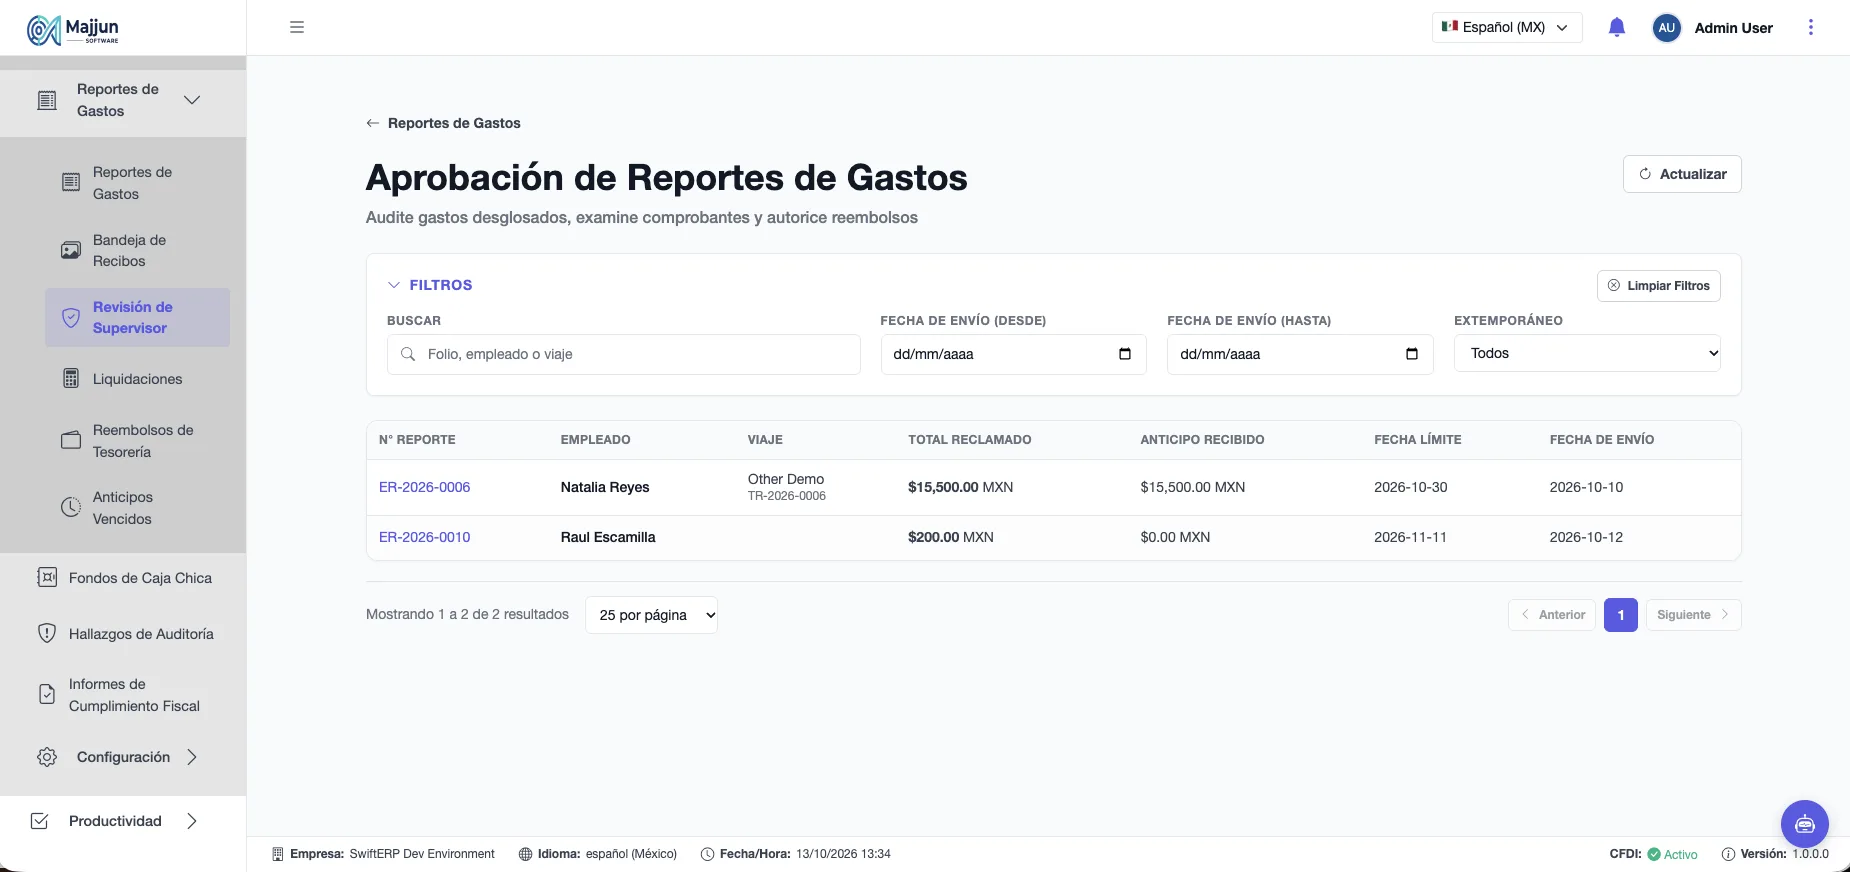Click the Bandeja de Recibos inbox icon
The height and width of the screenshot is (872, 1850).
point(71,250)
